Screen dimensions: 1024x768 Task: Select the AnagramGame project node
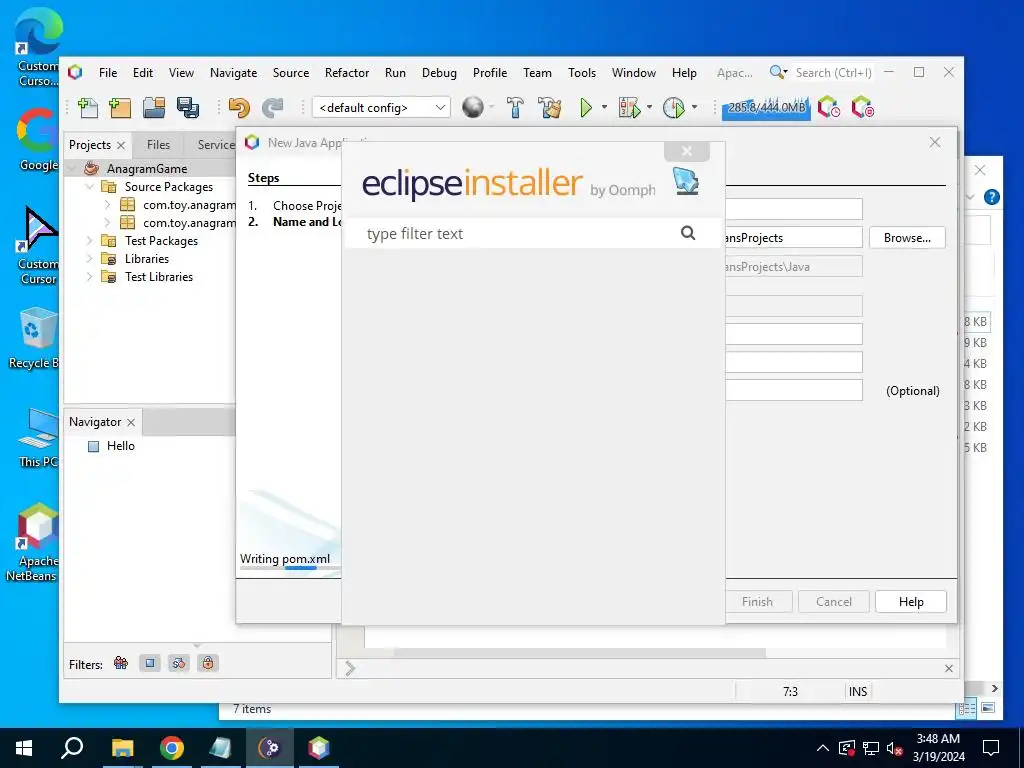pyautogui.click(x=146, y=168)
